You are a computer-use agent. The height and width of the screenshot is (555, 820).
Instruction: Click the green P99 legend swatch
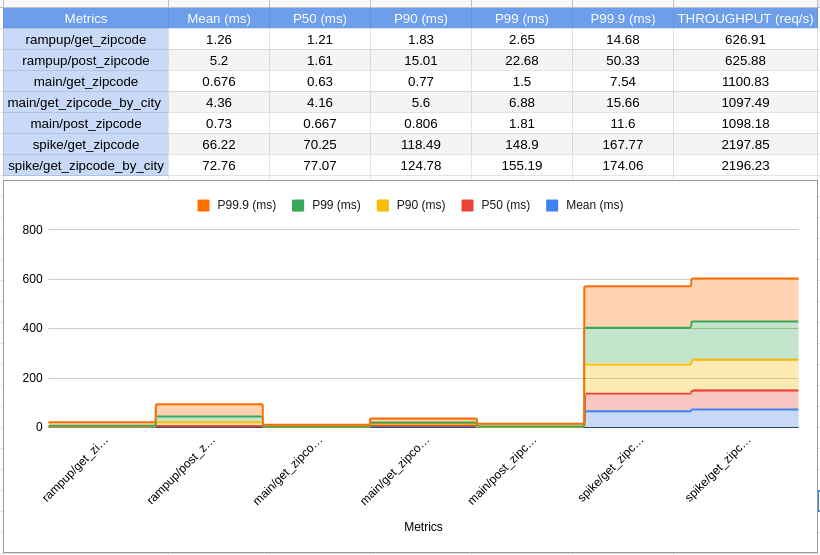tap(298, 205)
